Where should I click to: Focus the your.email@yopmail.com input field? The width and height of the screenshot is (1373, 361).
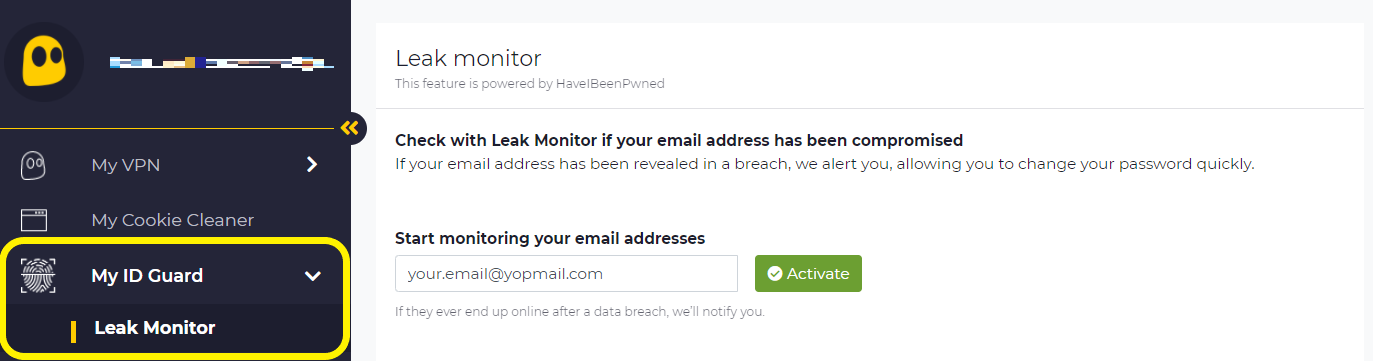click(x=566, y=274)
